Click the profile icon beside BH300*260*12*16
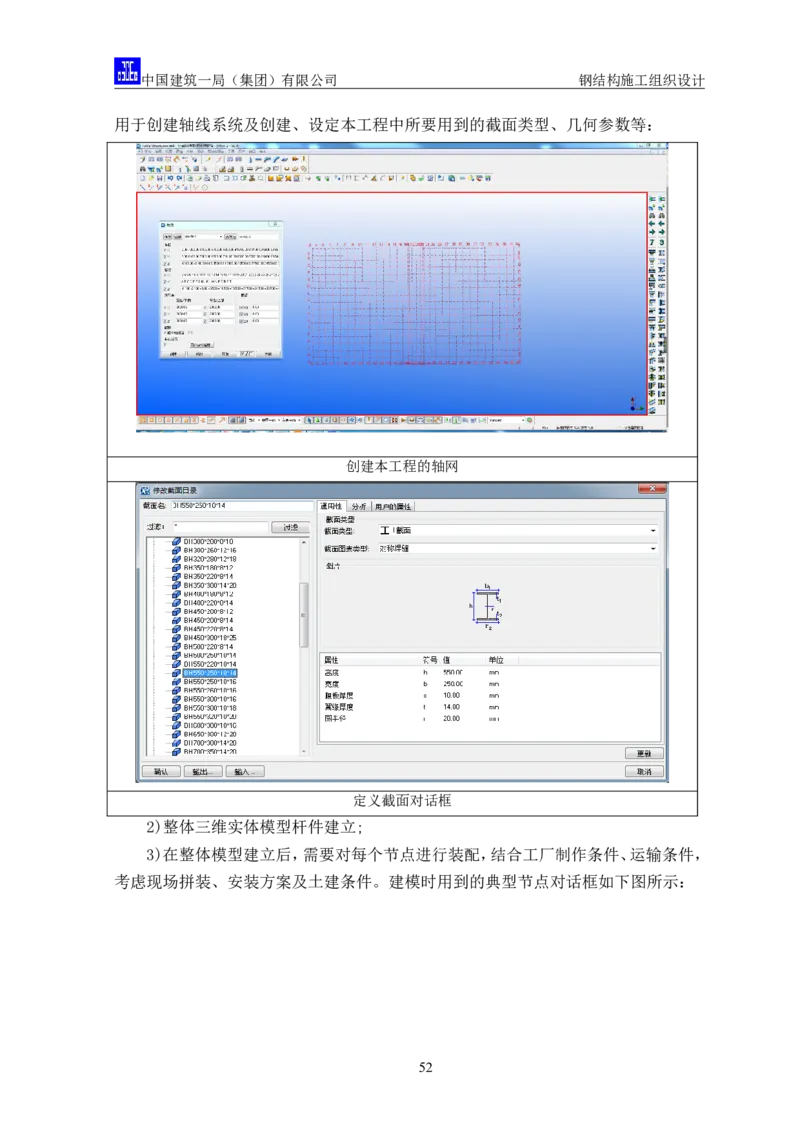 [177, 550]
